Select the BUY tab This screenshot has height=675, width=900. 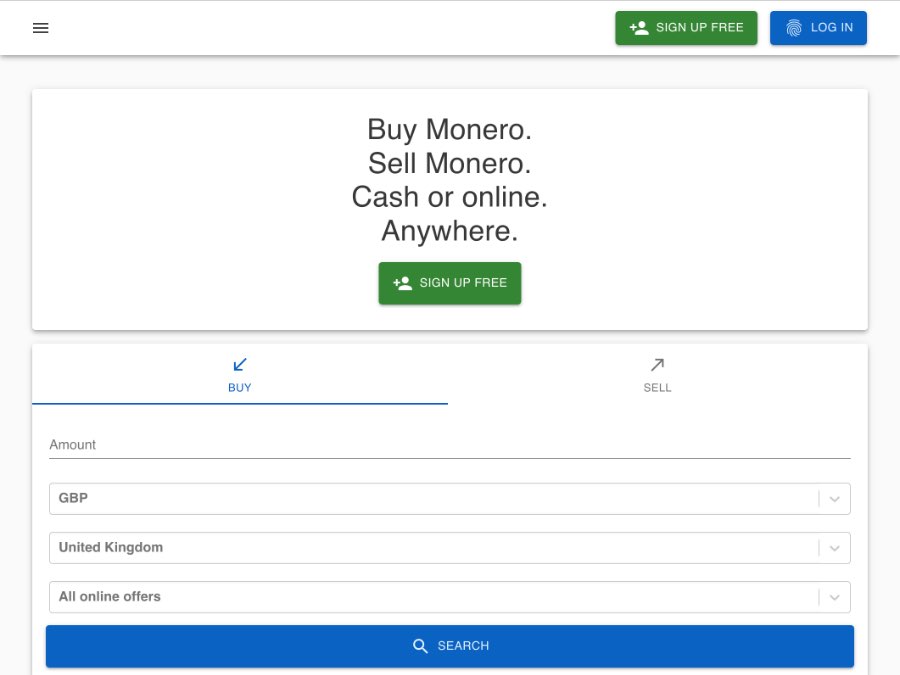tap(240, 375)
